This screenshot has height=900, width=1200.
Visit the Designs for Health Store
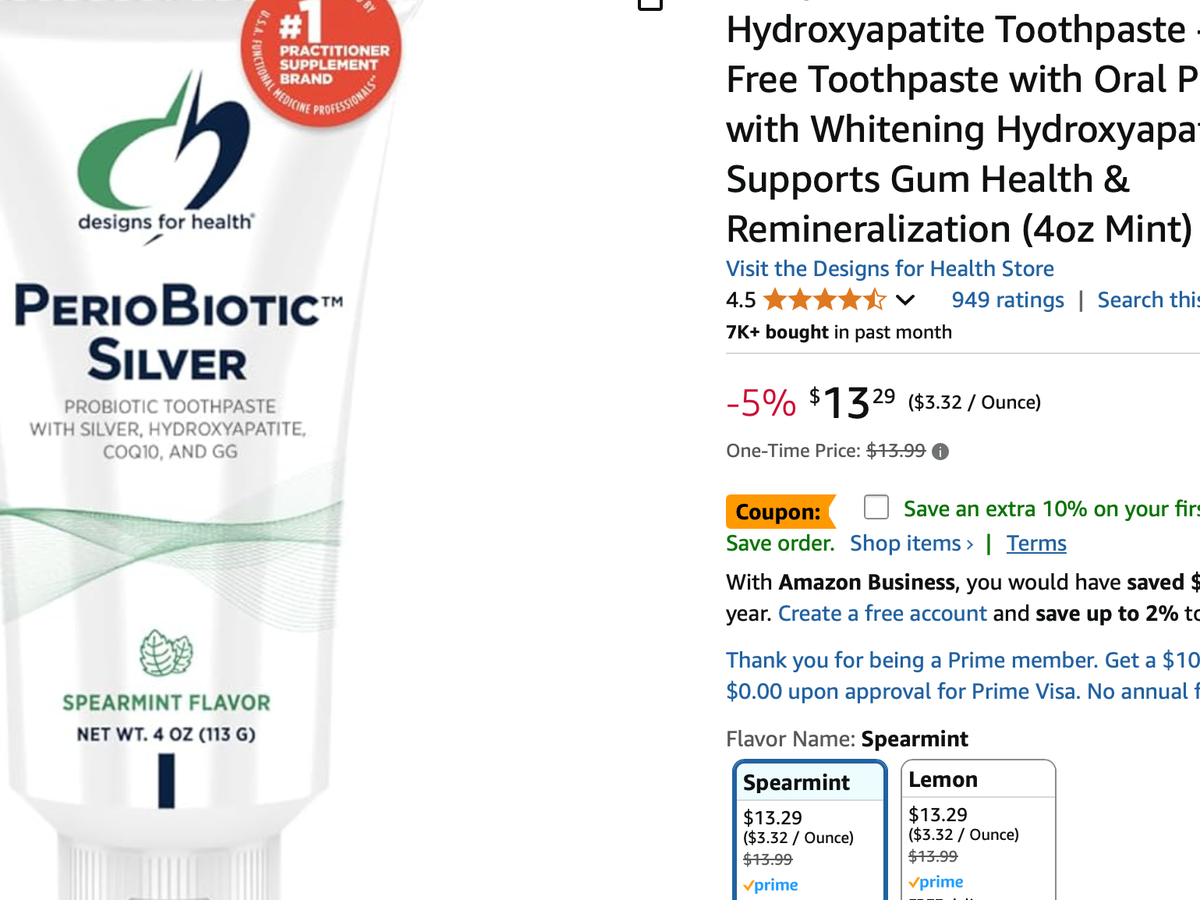click(890, 269)
